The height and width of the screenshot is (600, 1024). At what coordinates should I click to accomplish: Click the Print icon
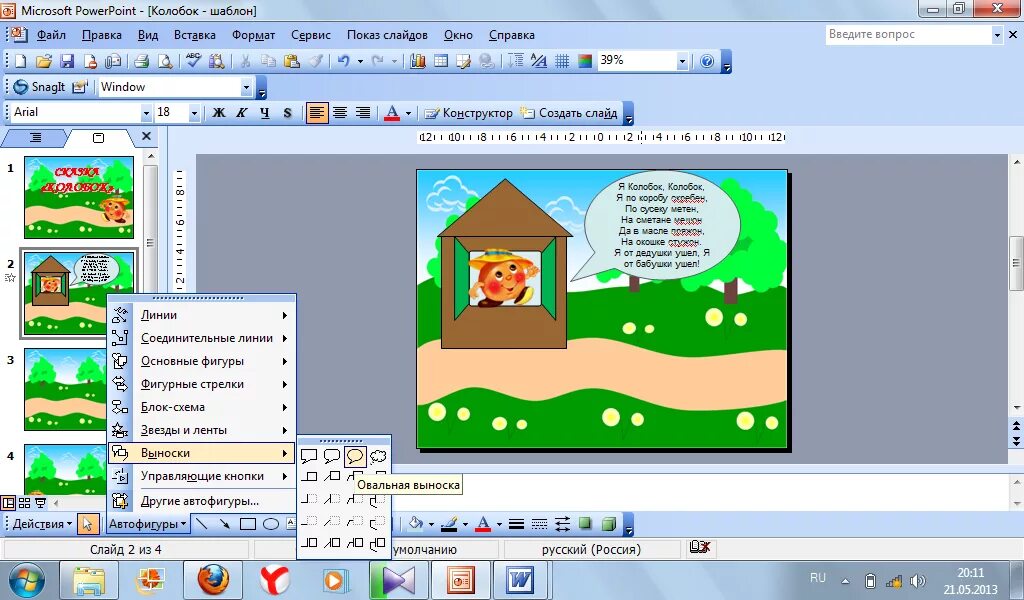tap(141, 61)
